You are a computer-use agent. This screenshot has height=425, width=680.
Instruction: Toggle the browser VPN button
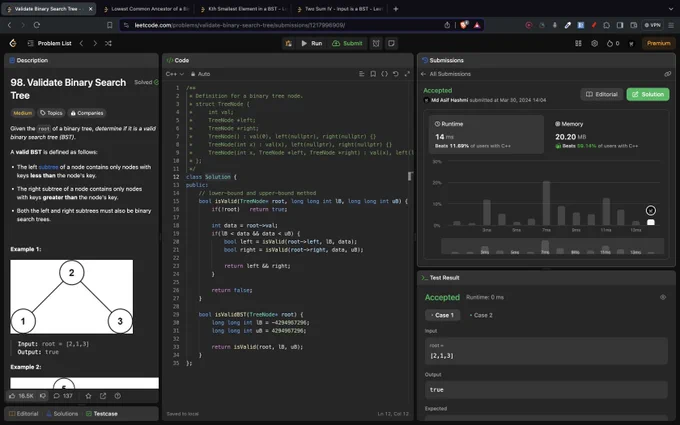click(x=653, y=25)
